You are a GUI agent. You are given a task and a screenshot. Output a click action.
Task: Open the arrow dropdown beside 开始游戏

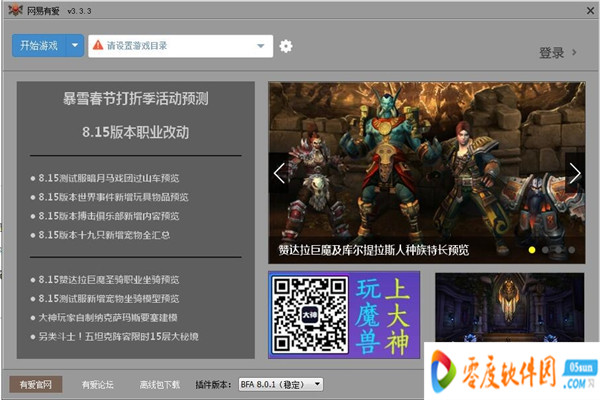click(75, 46)
